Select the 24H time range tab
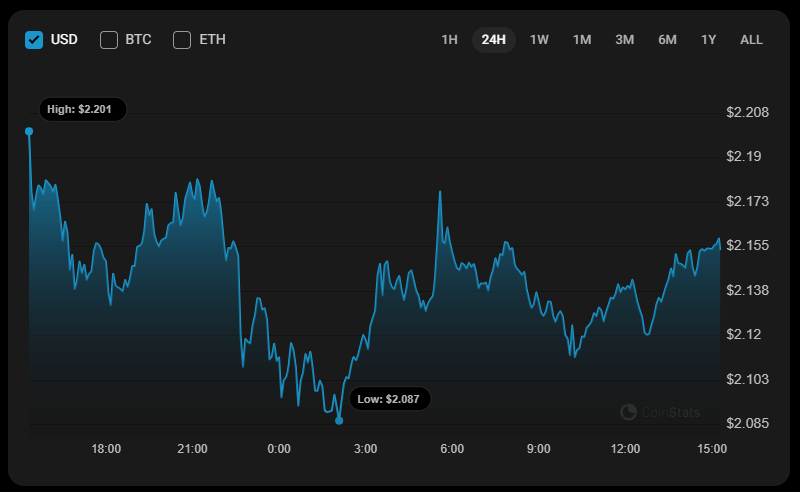The height and width of the screenshot is (492, 800). click(493, 40)
